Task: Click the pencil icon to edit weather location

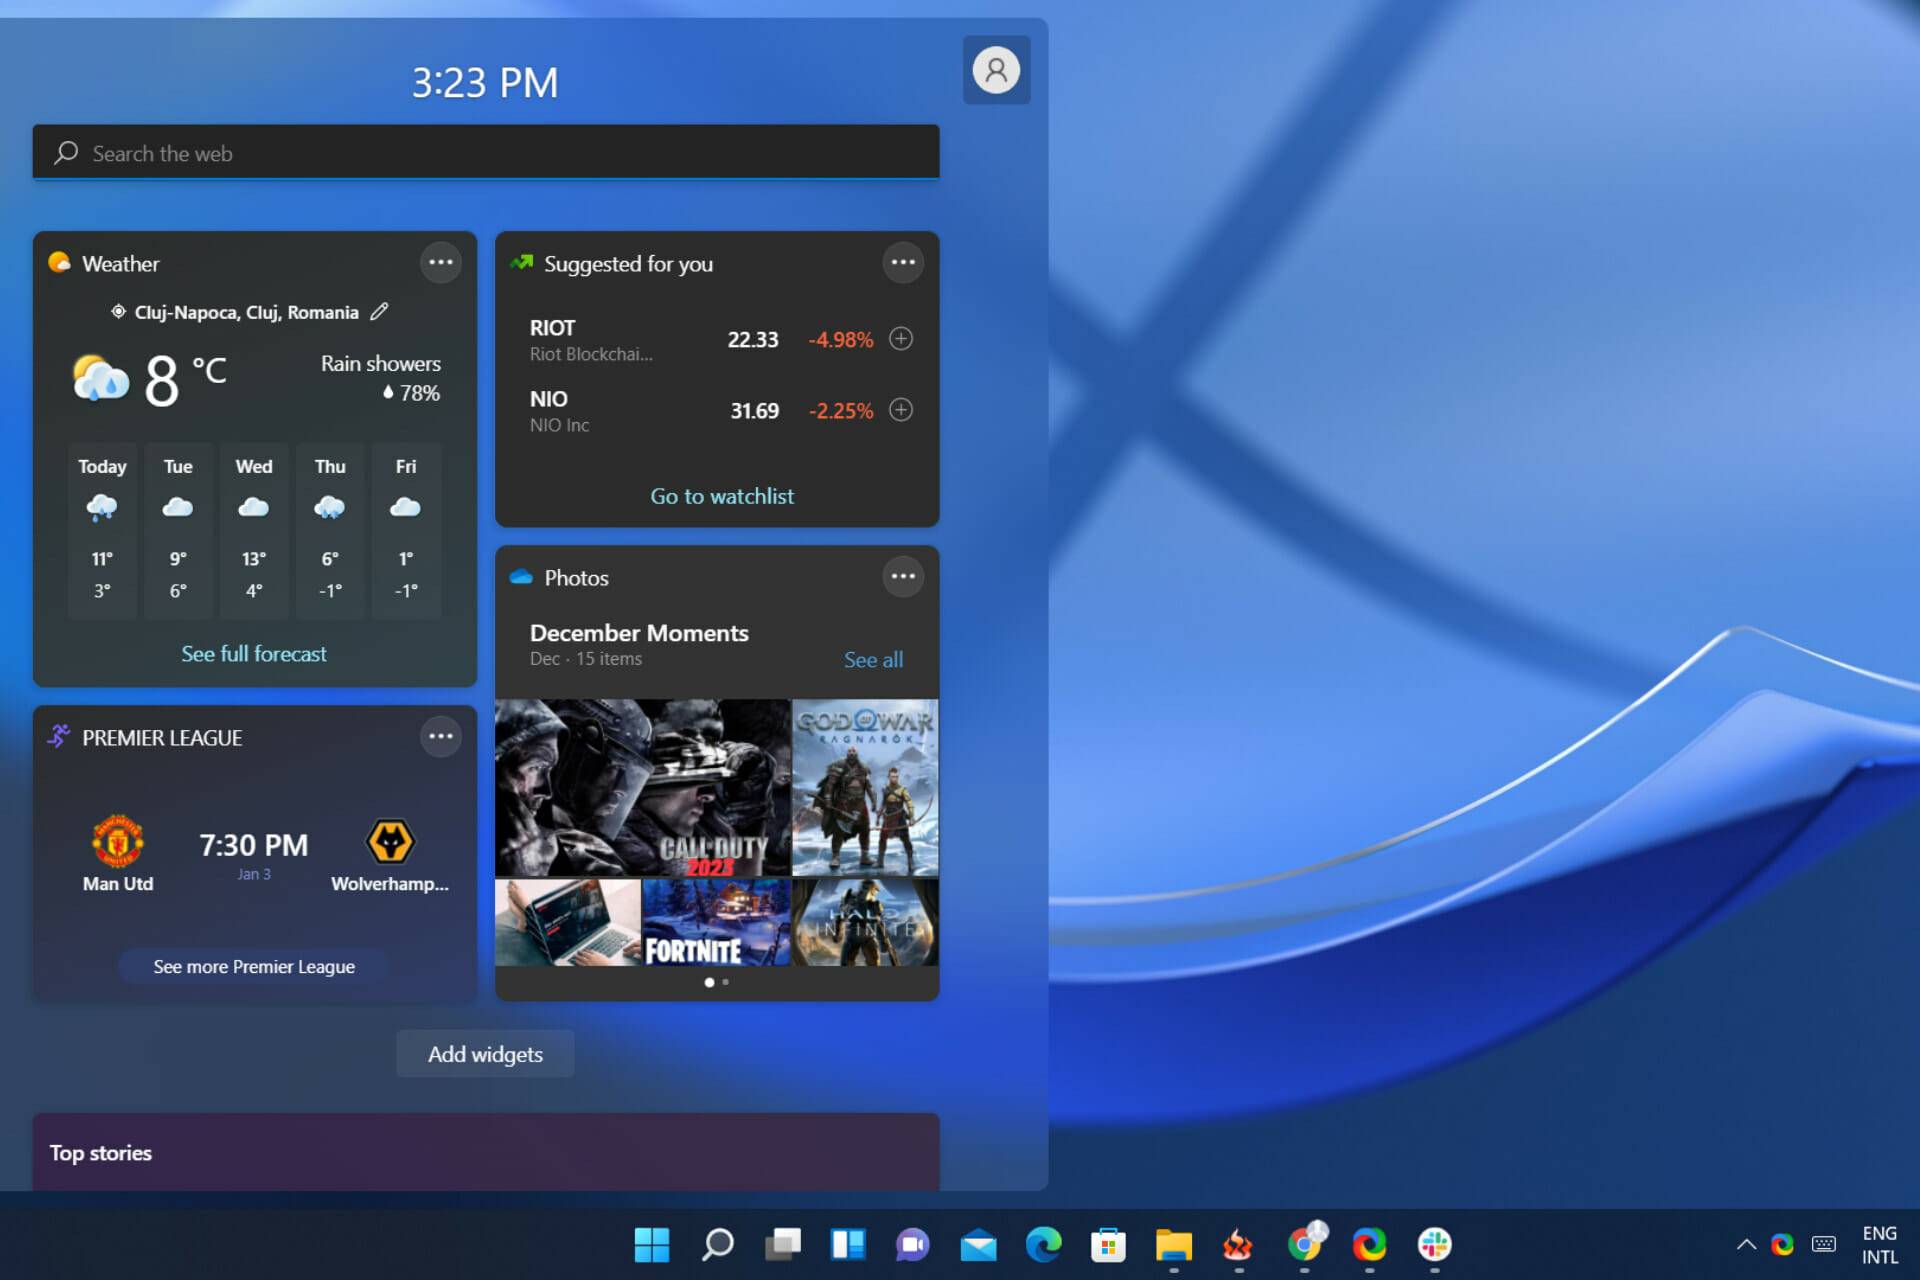Action: (x=378, y=311)
